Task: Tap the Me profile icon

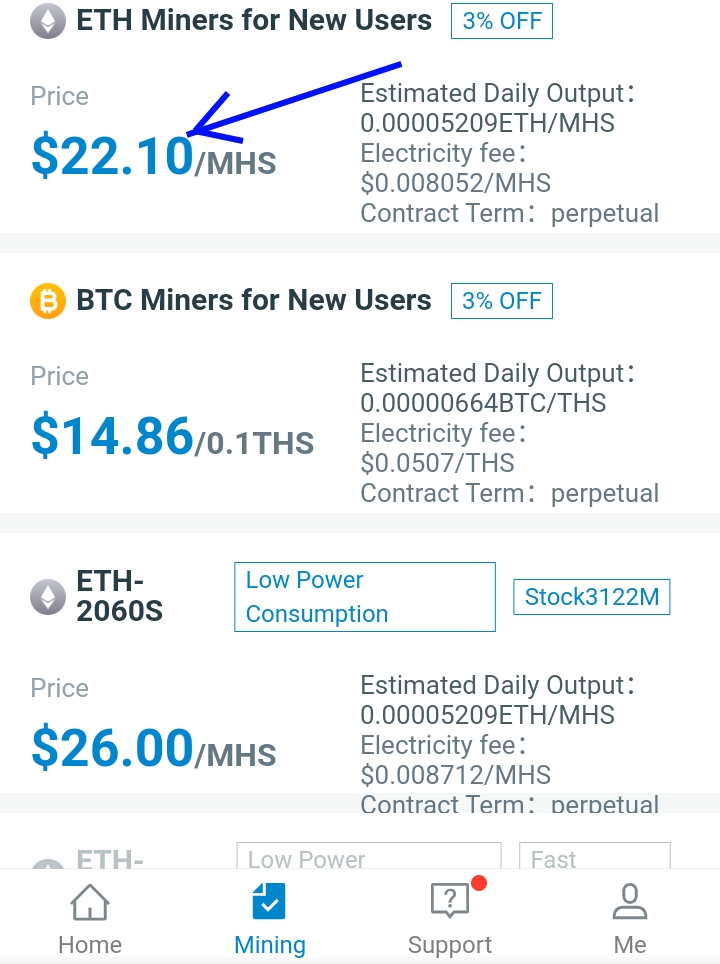Action: coord(630,902)
